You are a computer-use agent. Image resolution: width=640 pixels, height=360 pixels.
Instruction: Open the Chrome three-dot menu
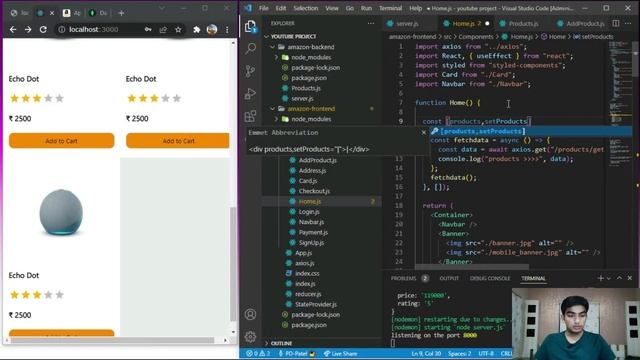[227, 29]
